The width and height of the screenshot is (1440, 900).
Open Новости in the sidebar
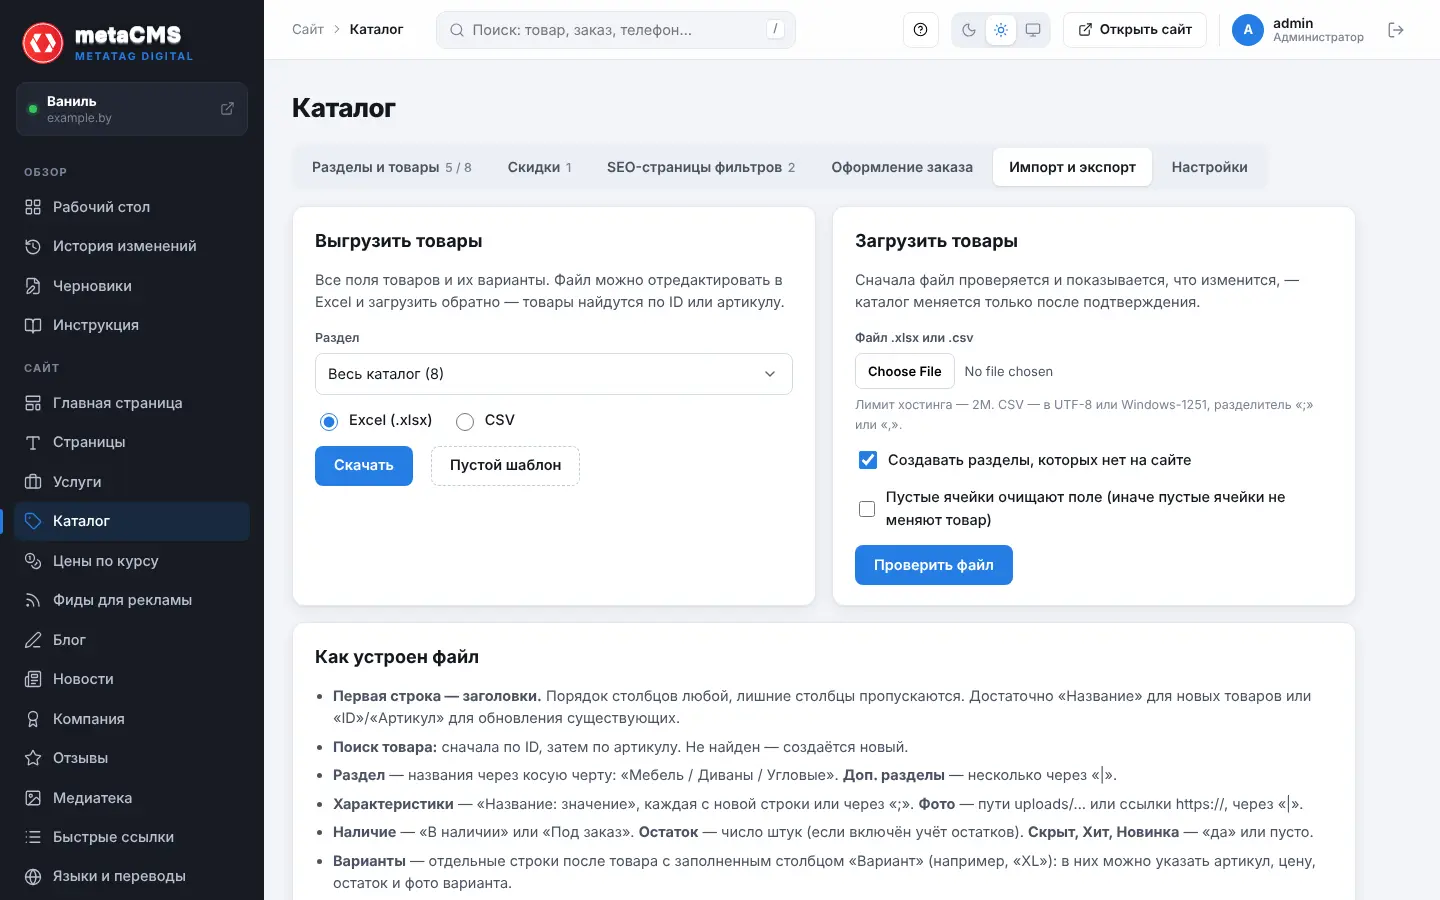tap(132, 679)
